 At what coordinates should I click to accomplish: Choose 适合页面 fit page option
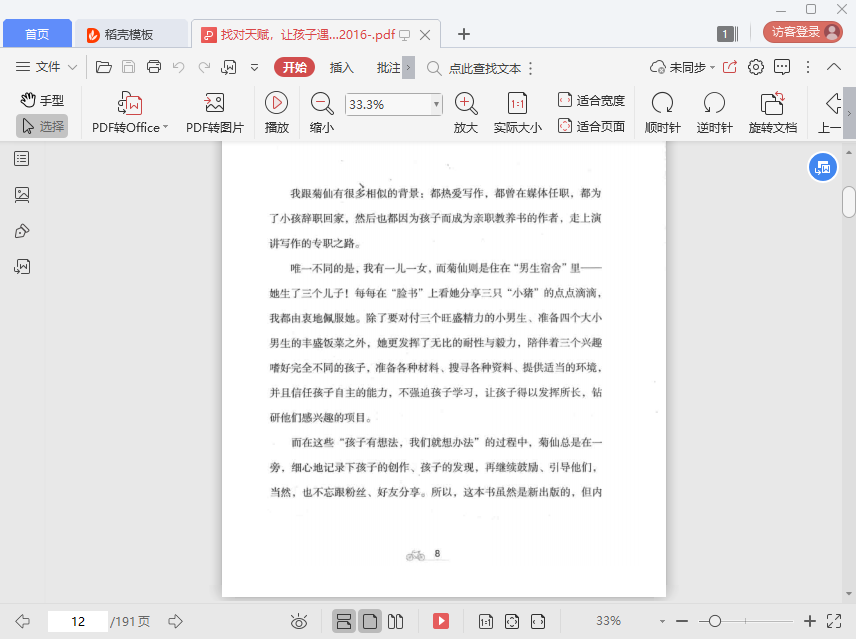[x=591, y=127]
